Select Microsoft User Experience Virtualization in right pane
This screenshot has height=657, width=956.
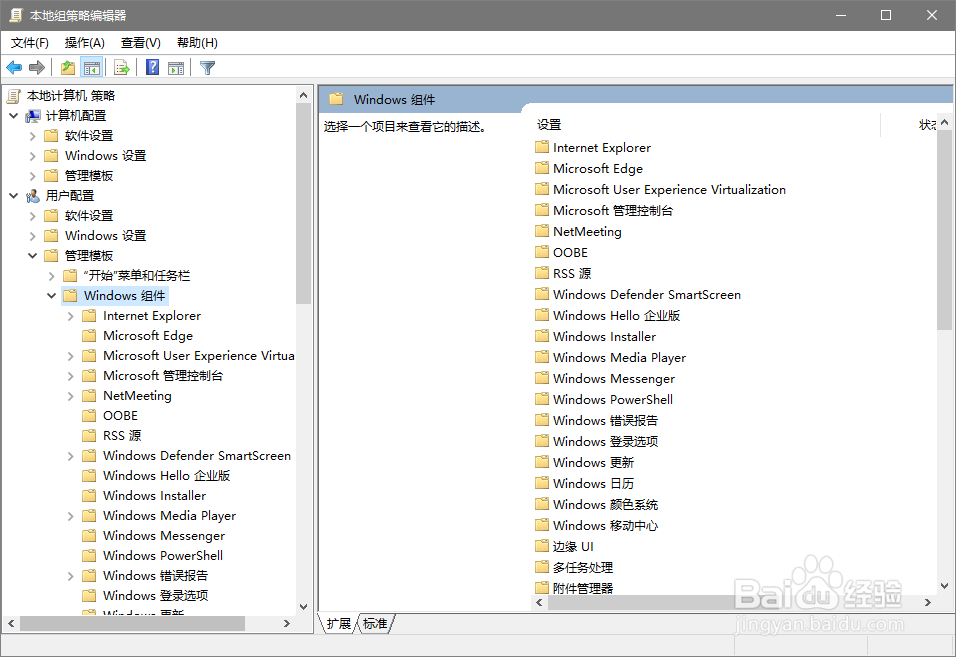pos(669,190)
